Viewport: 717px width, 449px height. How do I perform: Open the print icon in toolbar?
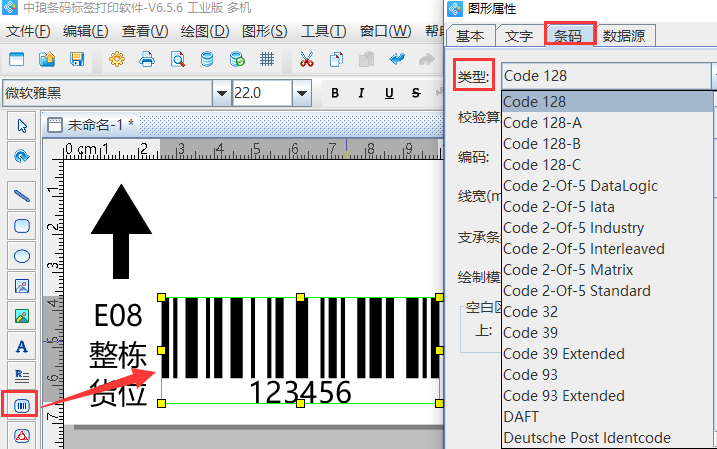pos(147,59)
